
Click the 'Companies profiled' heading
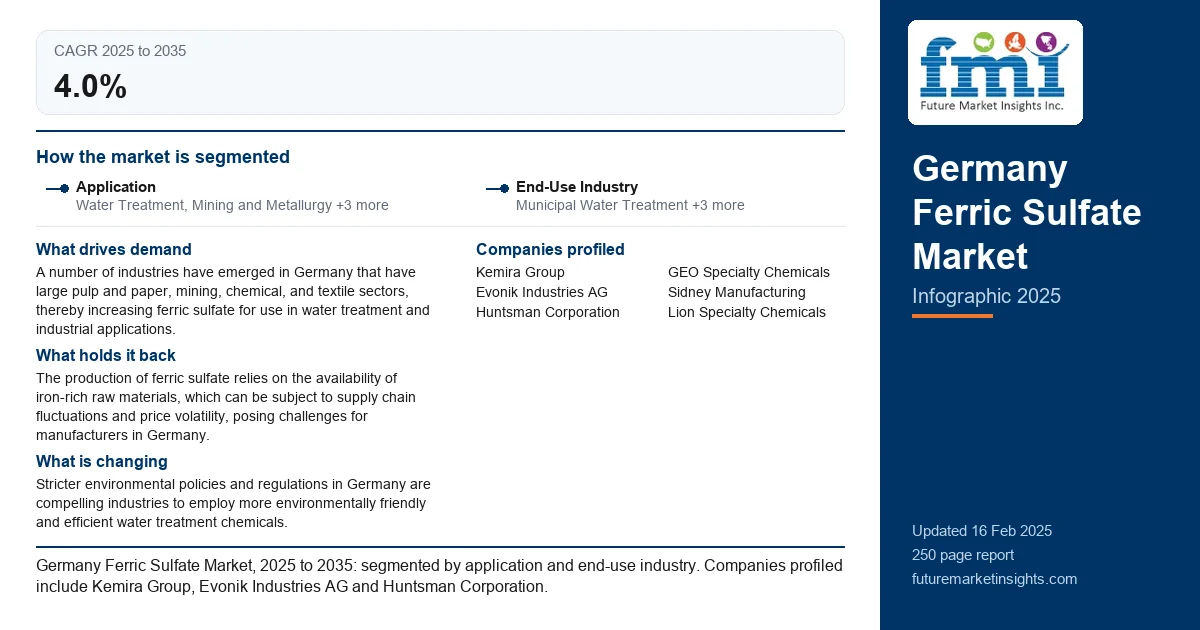550,250
